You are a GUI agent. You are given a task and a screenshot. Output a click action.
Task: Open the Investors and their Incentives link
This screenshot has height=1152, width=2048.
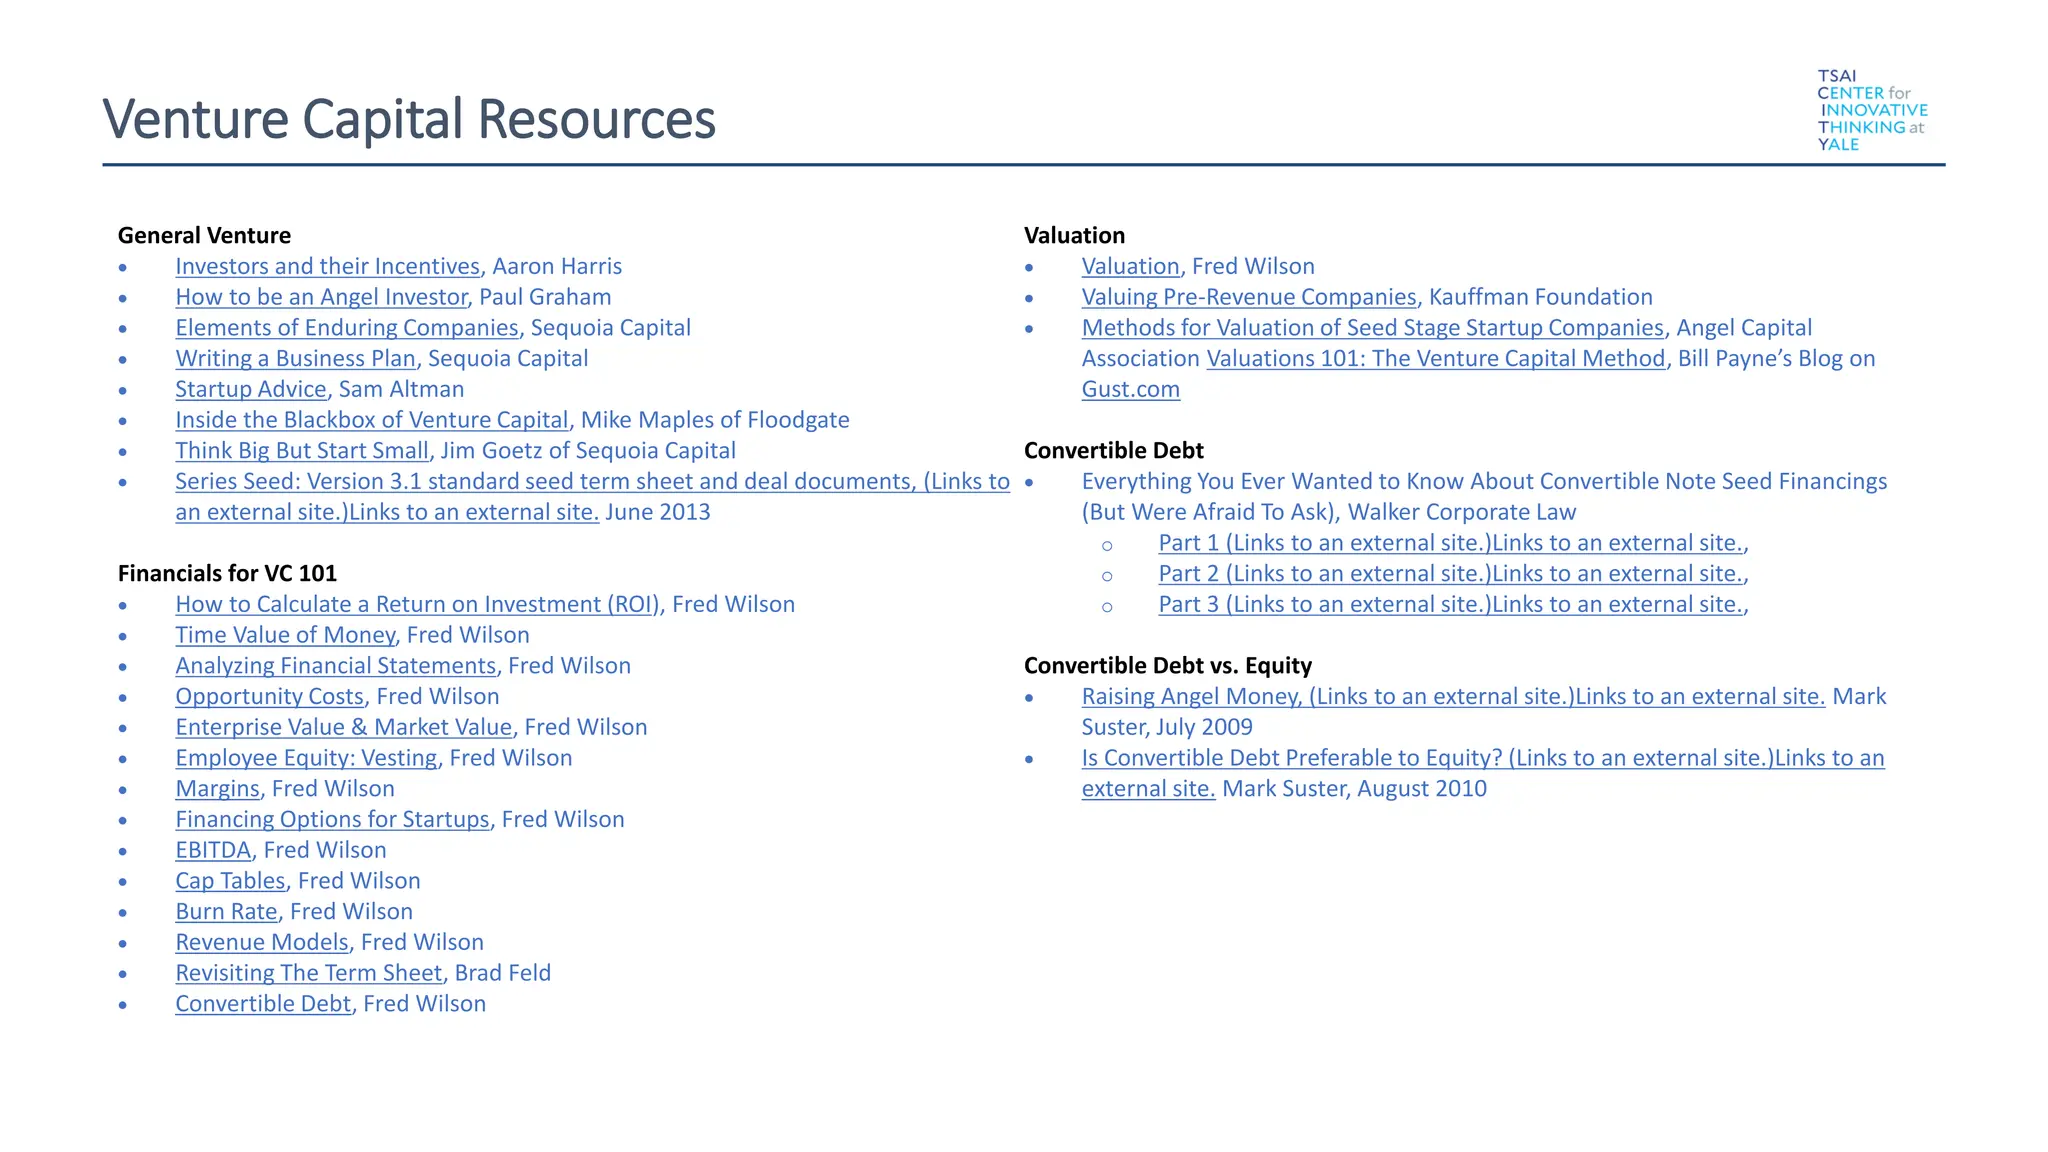[327, 266]
